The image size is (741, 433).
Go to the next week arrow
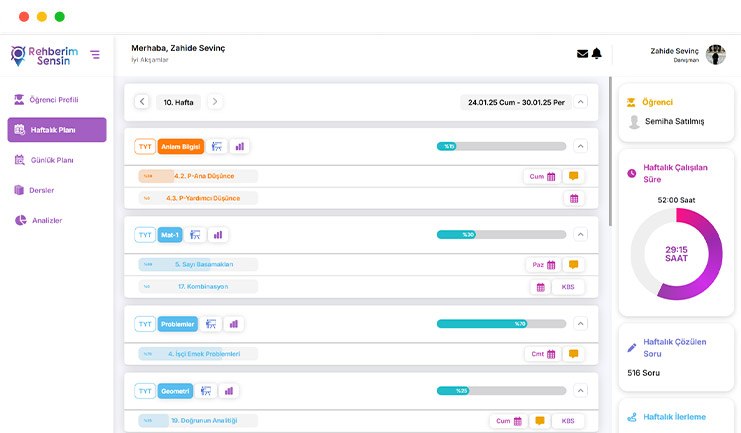click(x=215, y=101)
